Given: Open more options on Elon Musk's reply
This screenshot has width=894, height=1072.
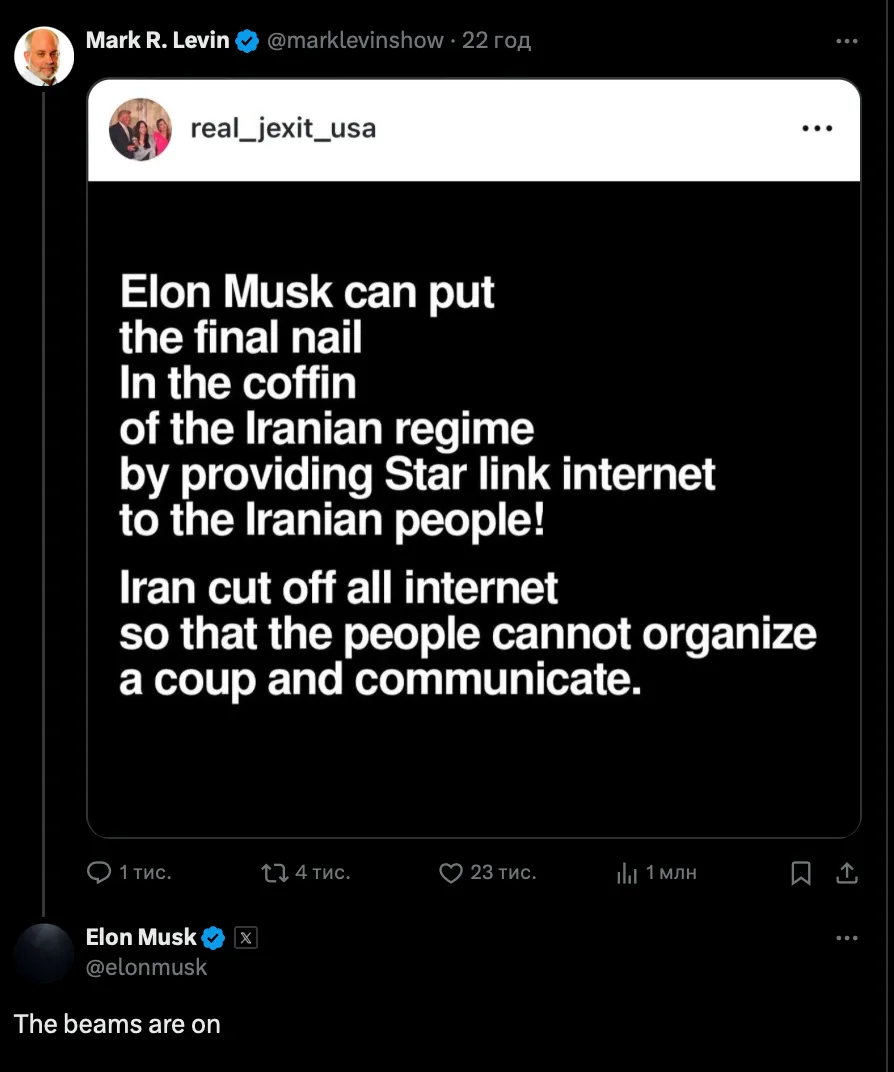Looking at the screenshot, I should (846, 938).
